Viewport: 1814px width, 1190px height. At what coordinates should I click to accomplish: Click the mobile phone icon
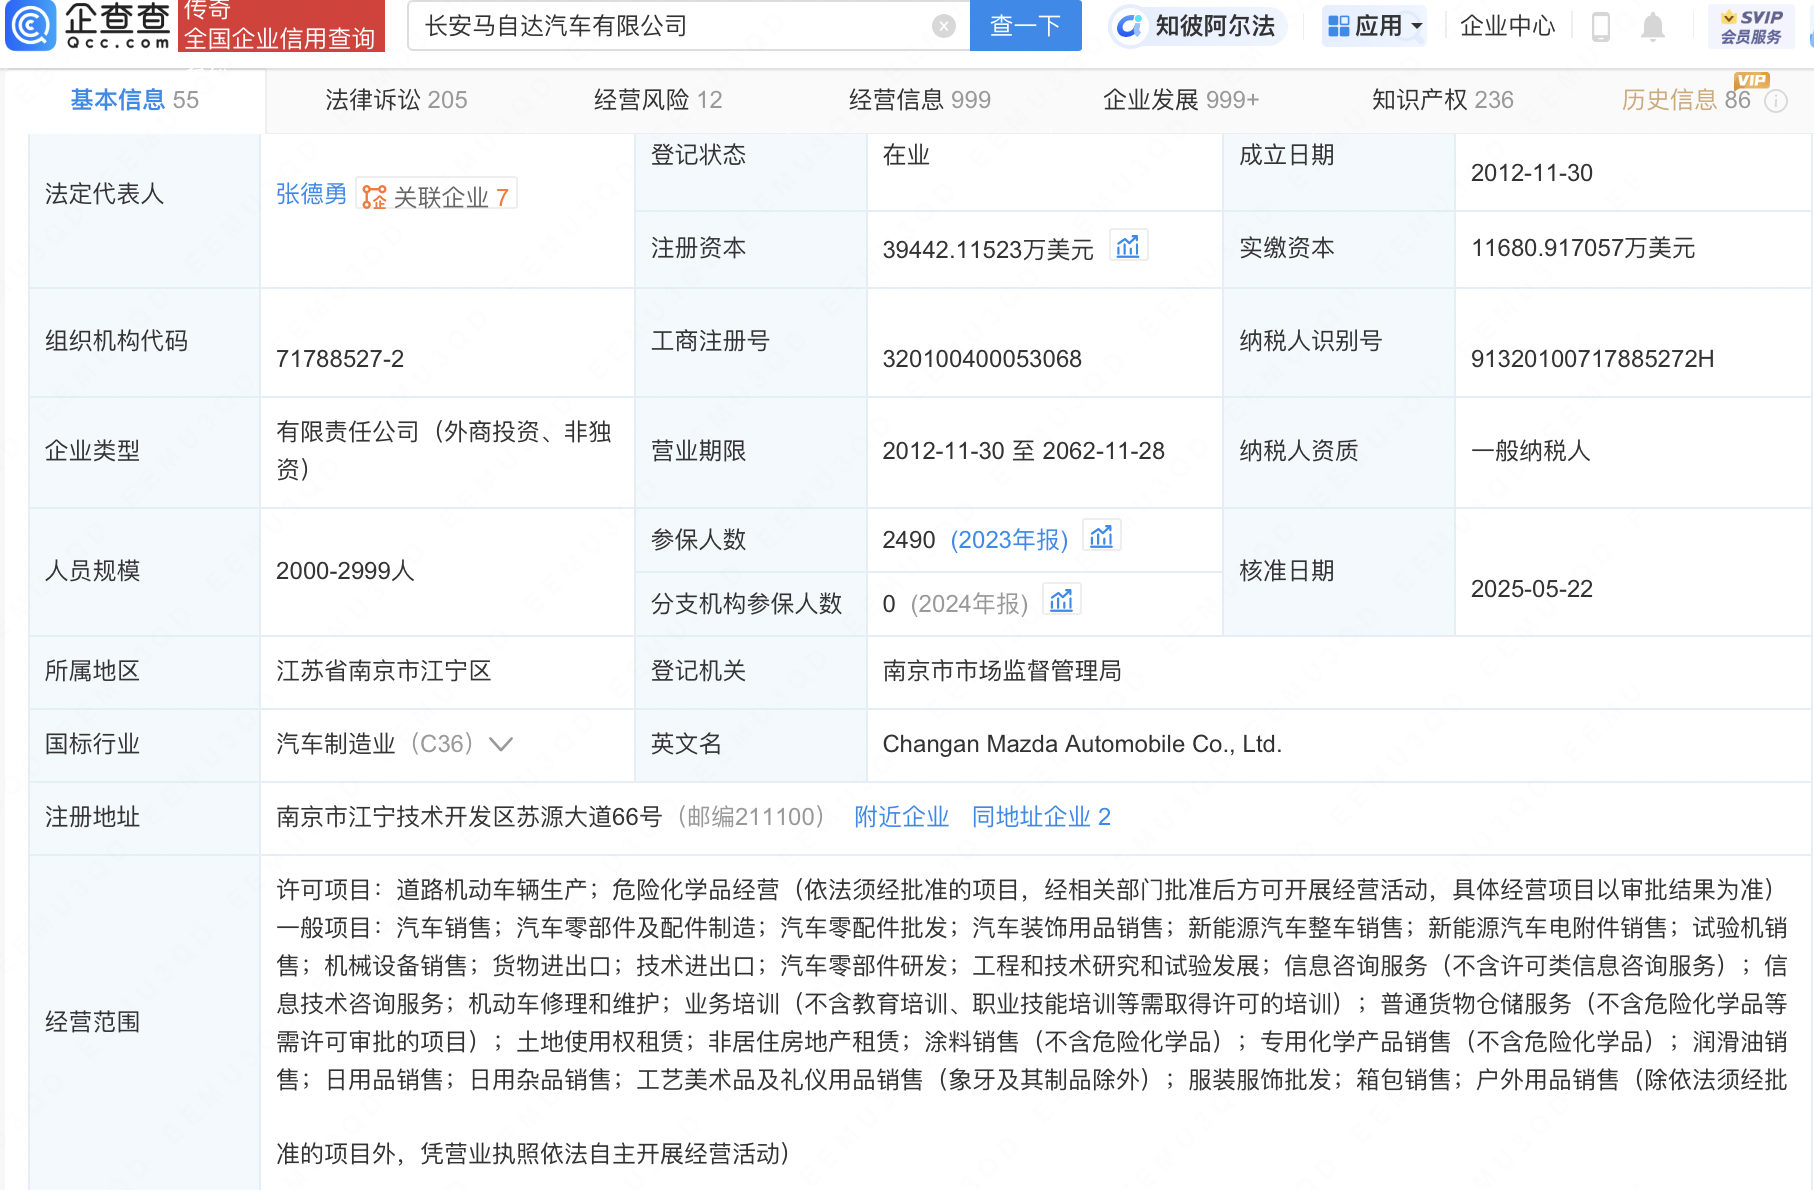[1600, 27]
